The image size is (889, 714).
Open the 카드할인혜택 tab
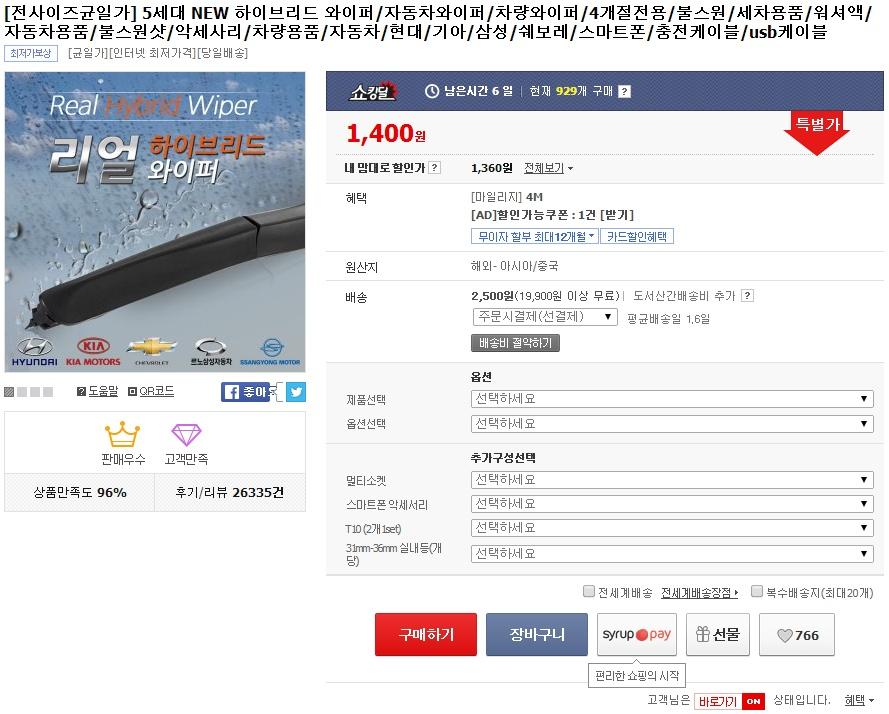click(x=637, y=236)
